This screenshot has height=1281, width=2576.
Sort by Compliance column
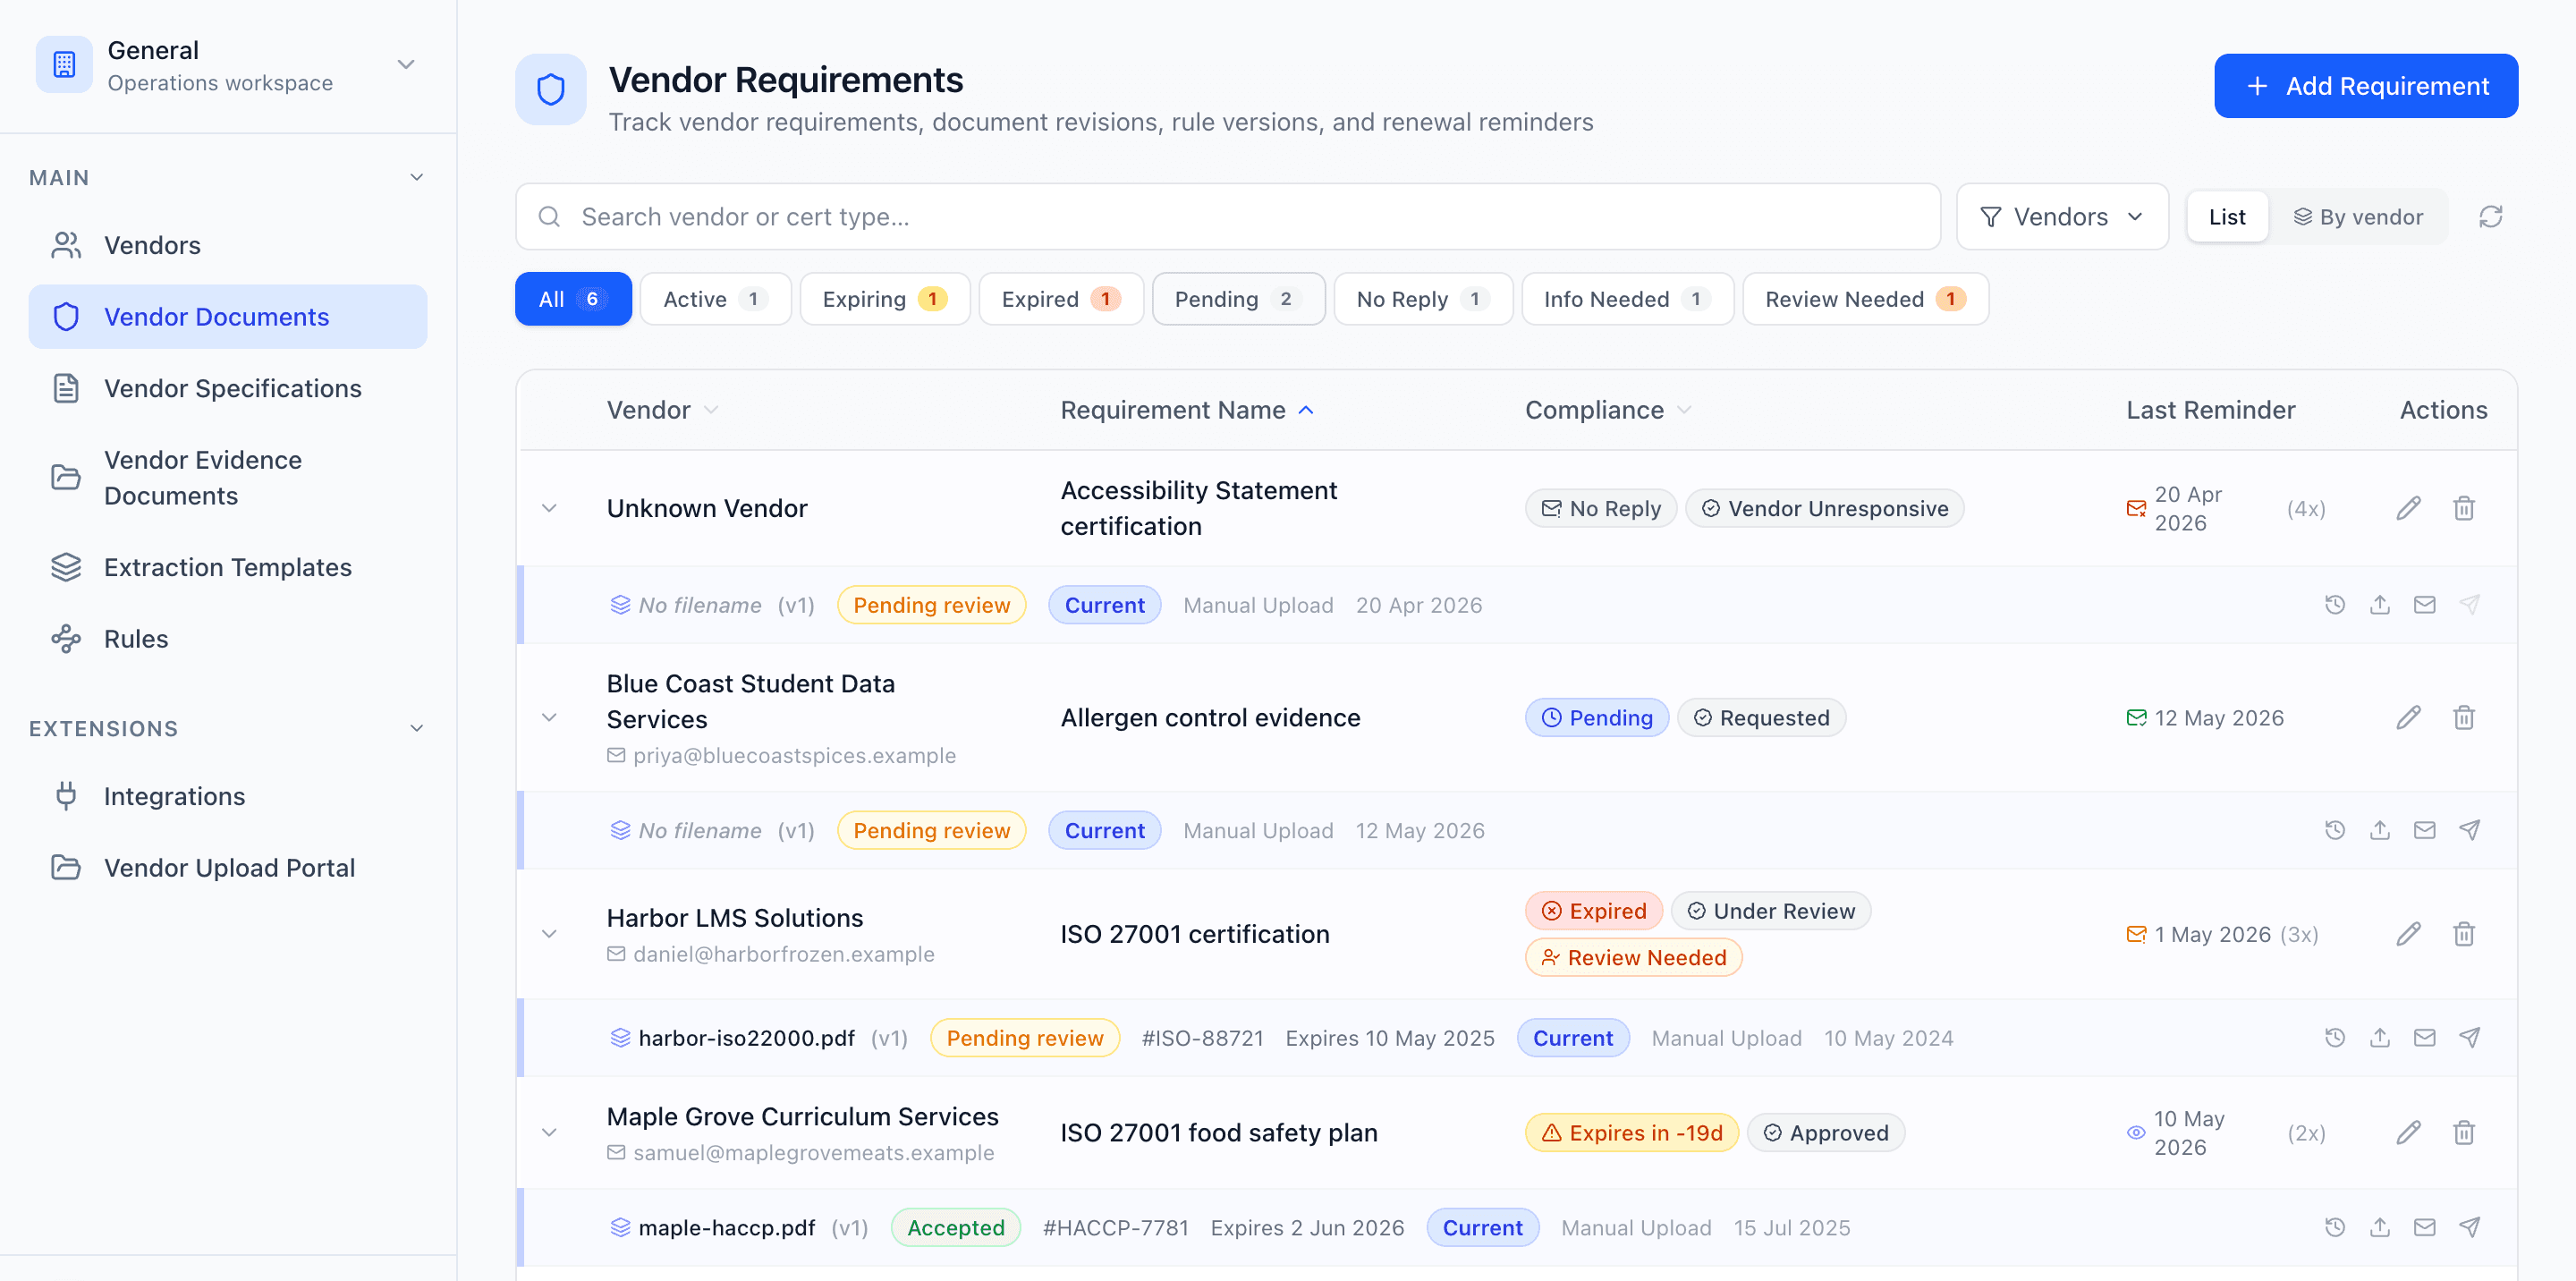click(x=1608, y=410)
